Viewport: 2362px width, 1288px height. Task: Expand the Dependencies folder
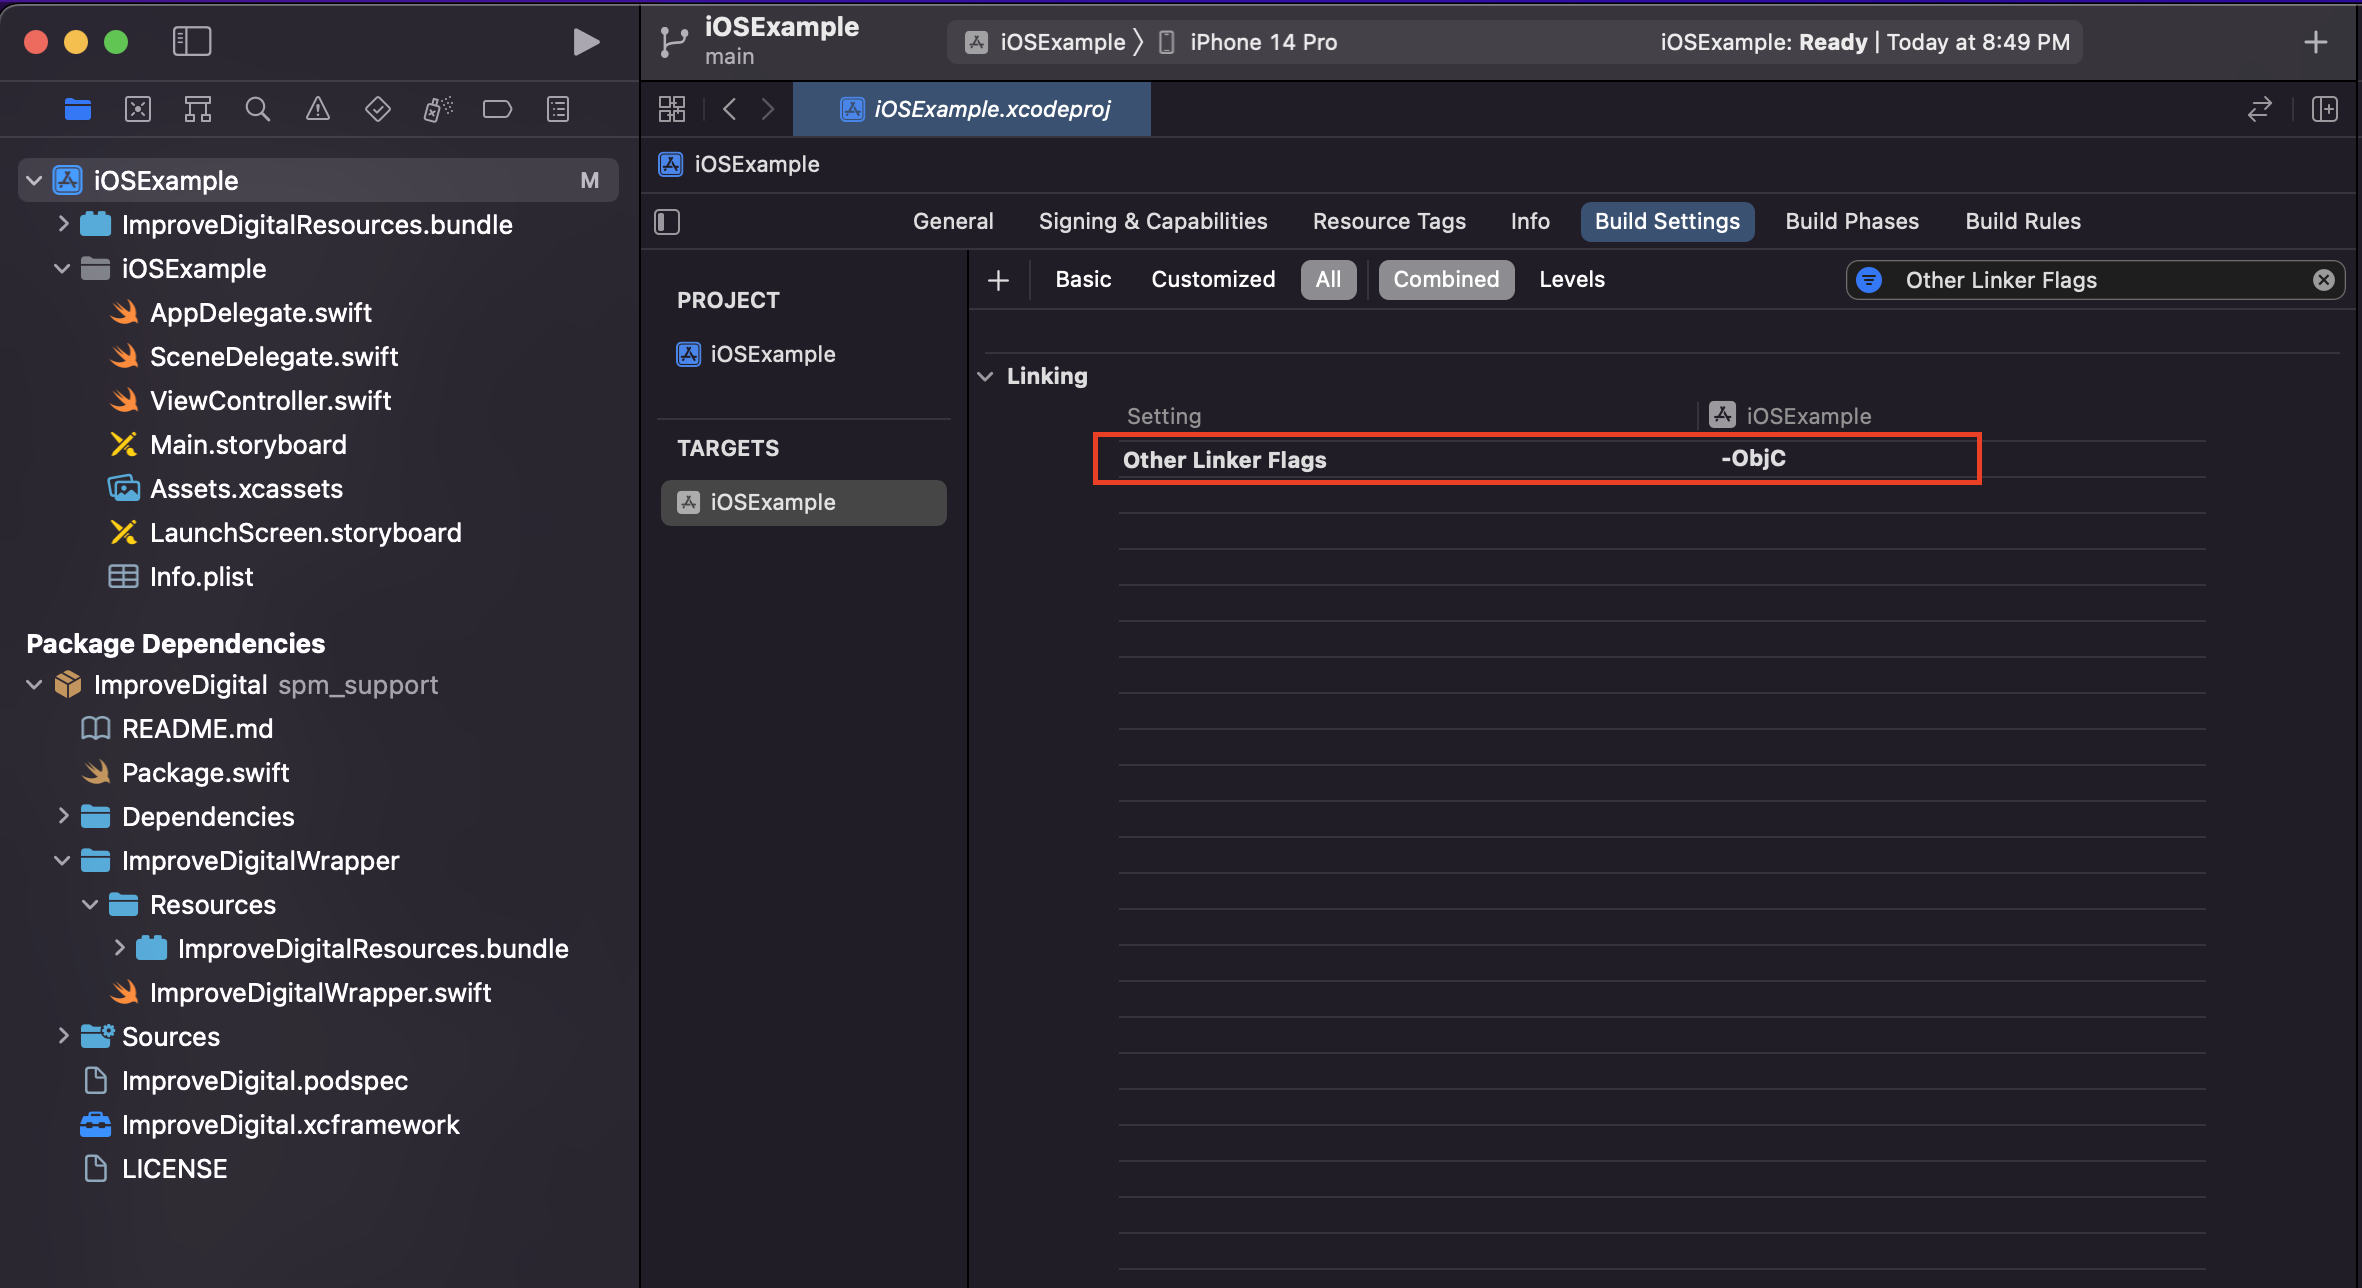pyautogui.click(x=63, y=816)
